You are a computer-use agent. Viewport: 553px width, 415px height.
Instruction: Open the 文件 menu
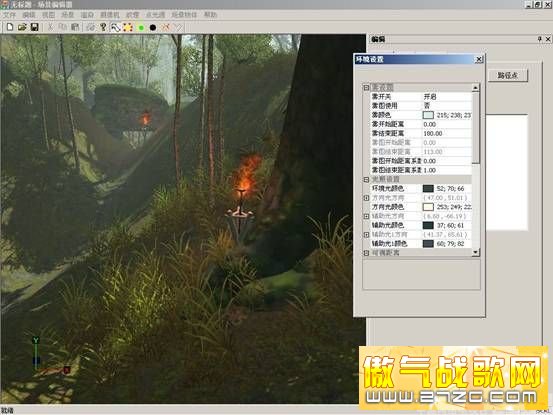pos(9,15)
